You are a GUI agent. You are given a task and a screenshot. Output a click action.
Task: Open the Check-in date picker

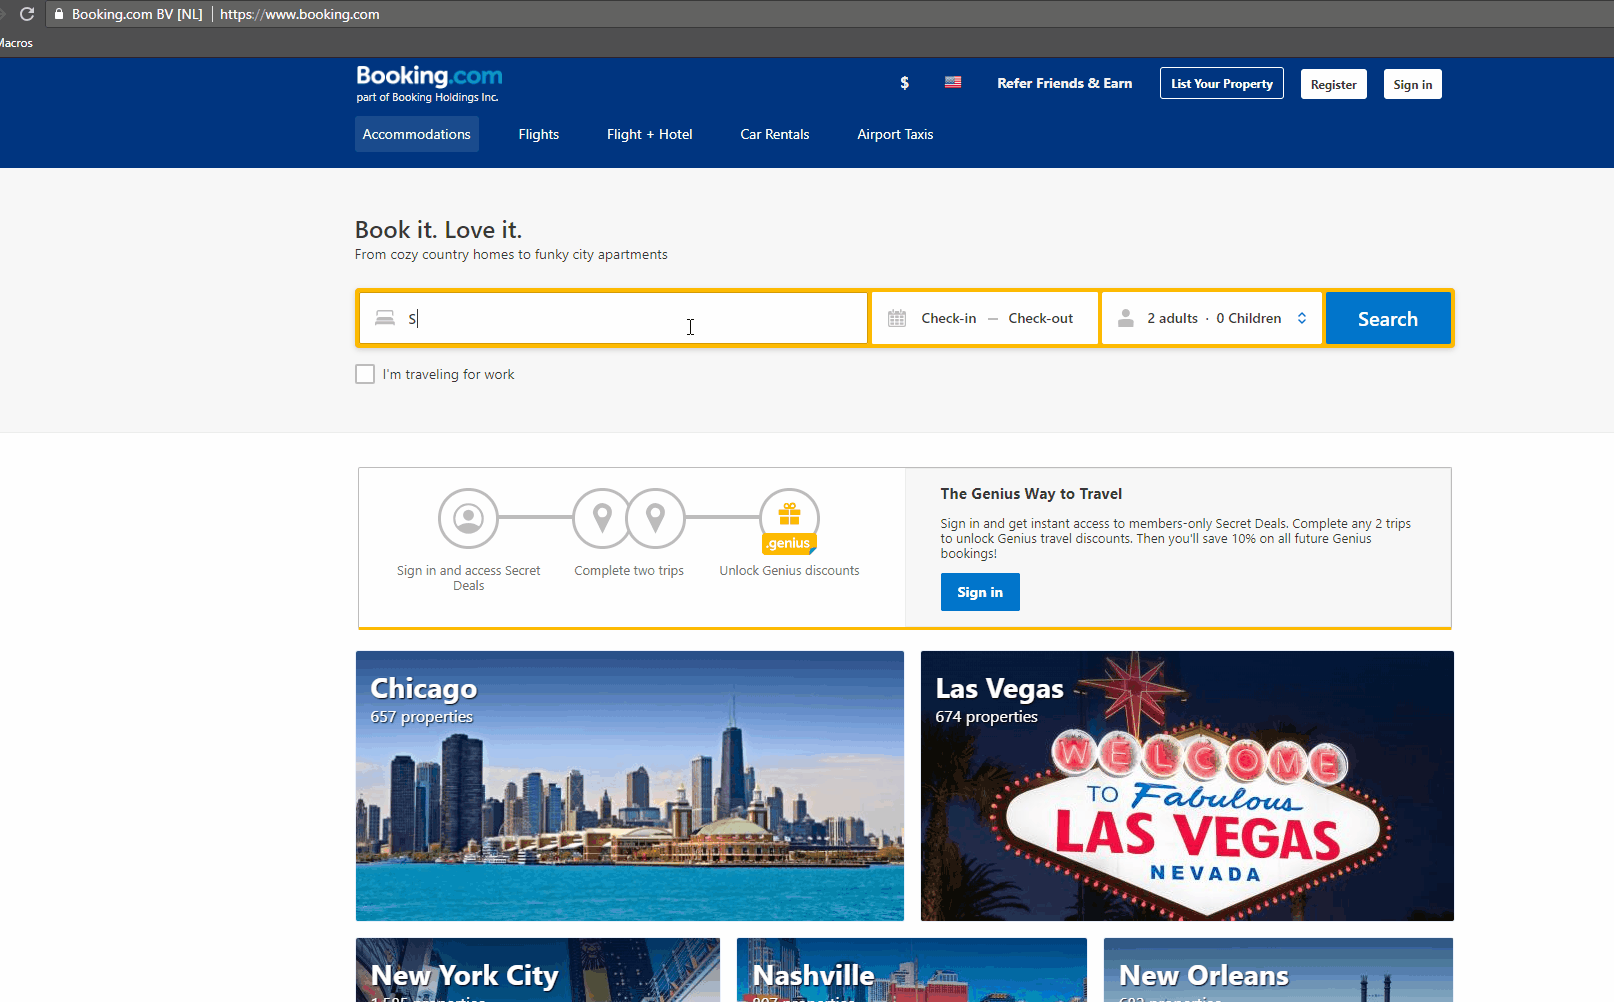[x=948, y=318]
